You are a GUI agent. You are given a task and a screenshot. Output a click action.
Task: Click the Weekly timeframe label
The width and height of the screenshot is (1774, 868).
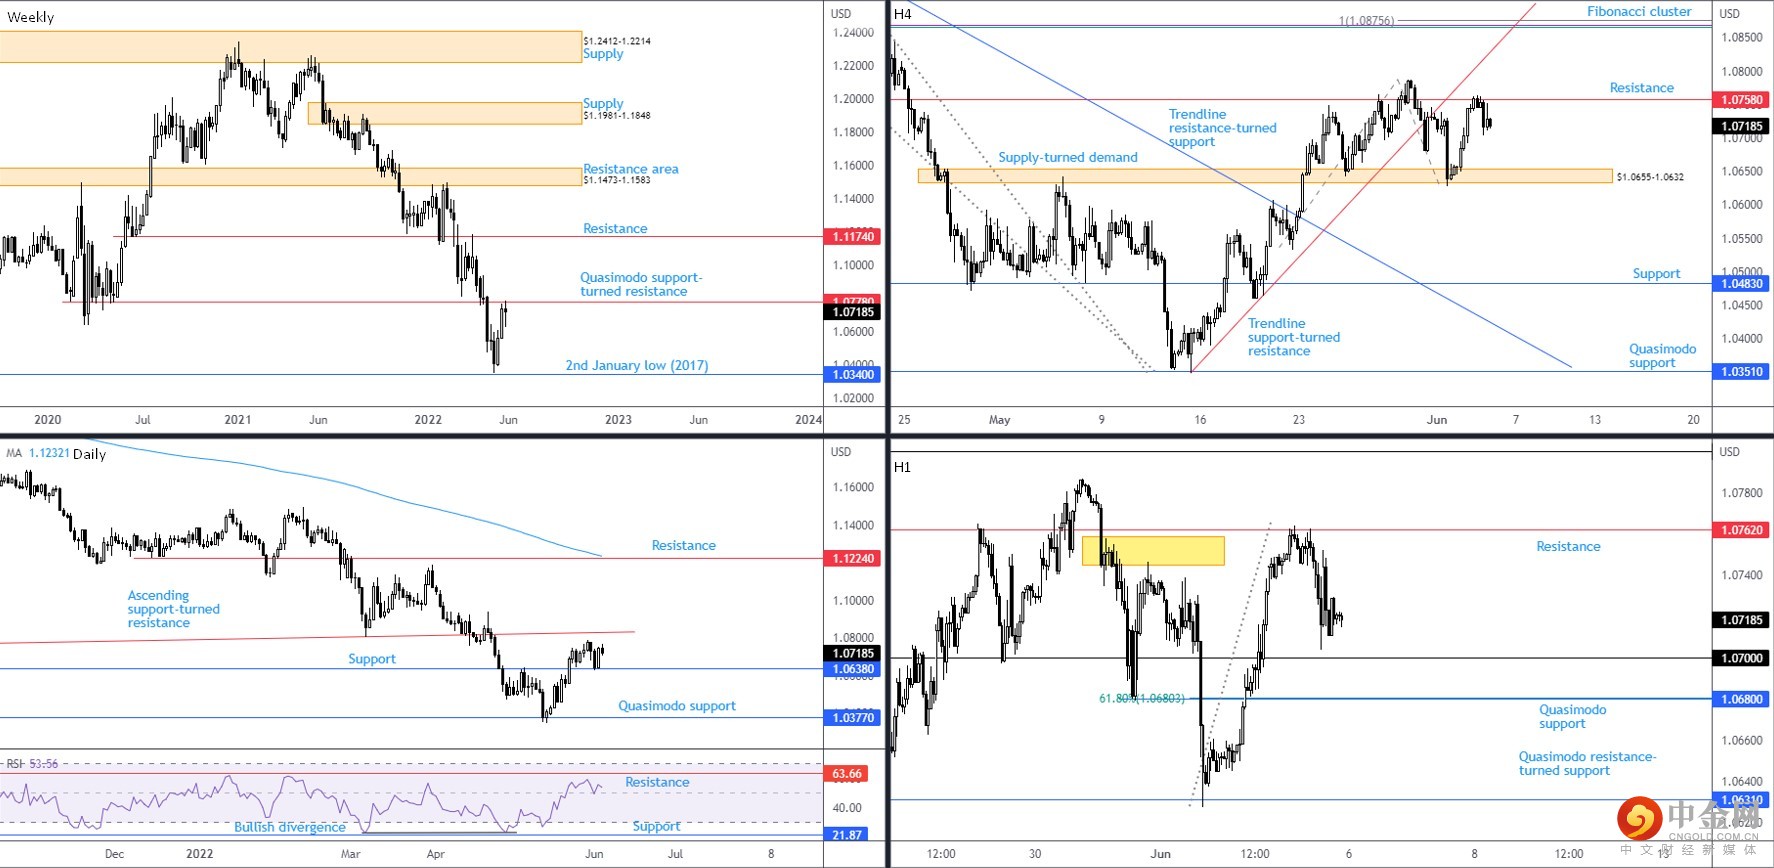tap(31, 17)
